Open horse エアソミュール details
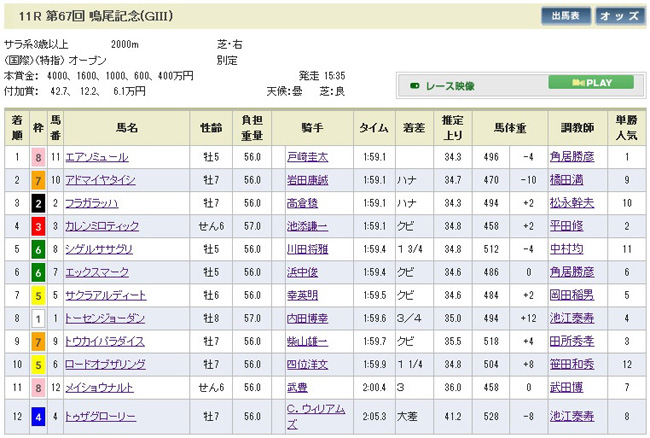The height and width of the screenshot is (438, 650). [97, 157]
